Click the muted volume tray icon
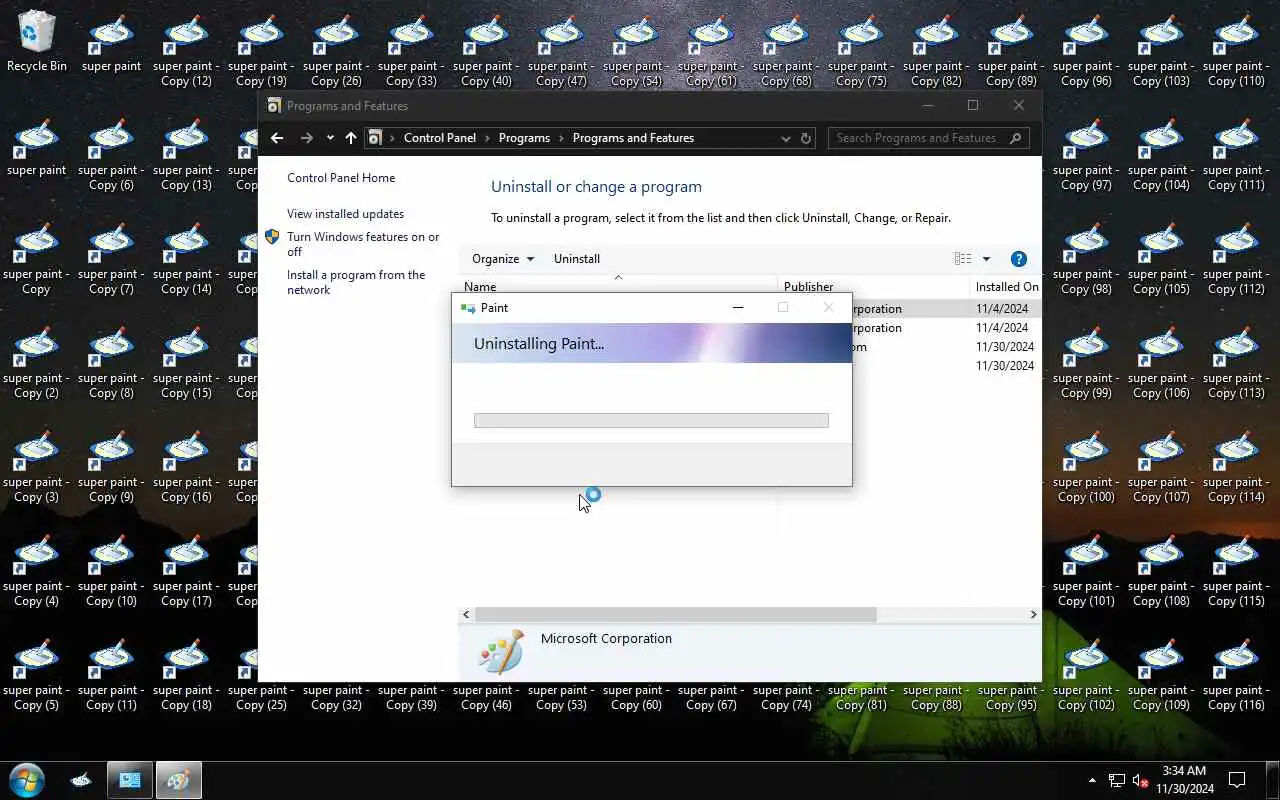This screenshot has height=800, width=1280. (x=1141, y=780)
